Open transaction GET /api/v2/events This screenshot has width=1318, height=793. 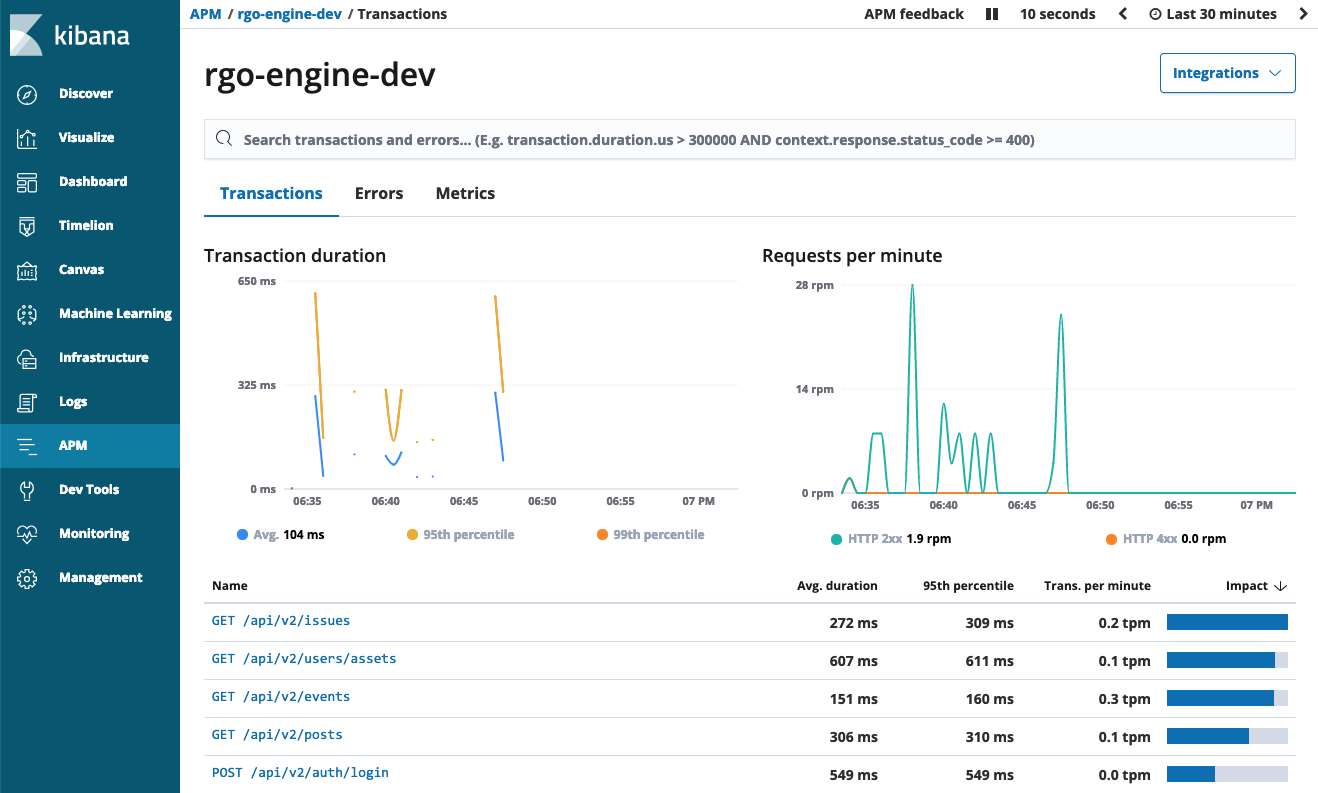(281, 697)
